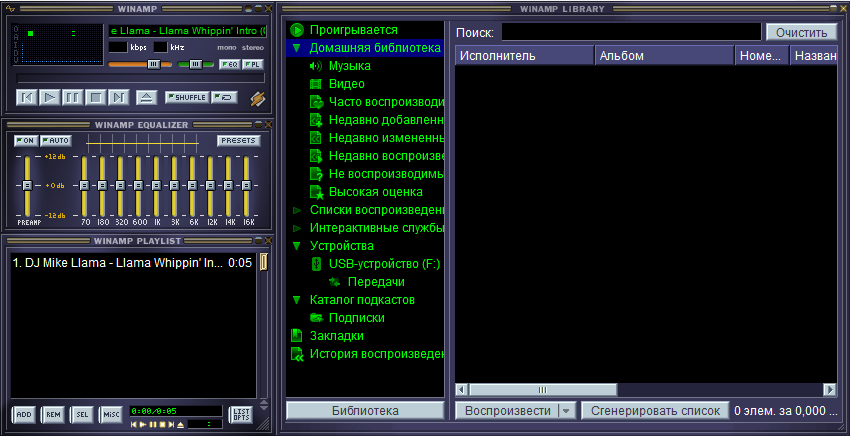Image resolution: width=850 pixels, height=436 pixels.
Task: Start playback with the Play button
Action: 49,98
